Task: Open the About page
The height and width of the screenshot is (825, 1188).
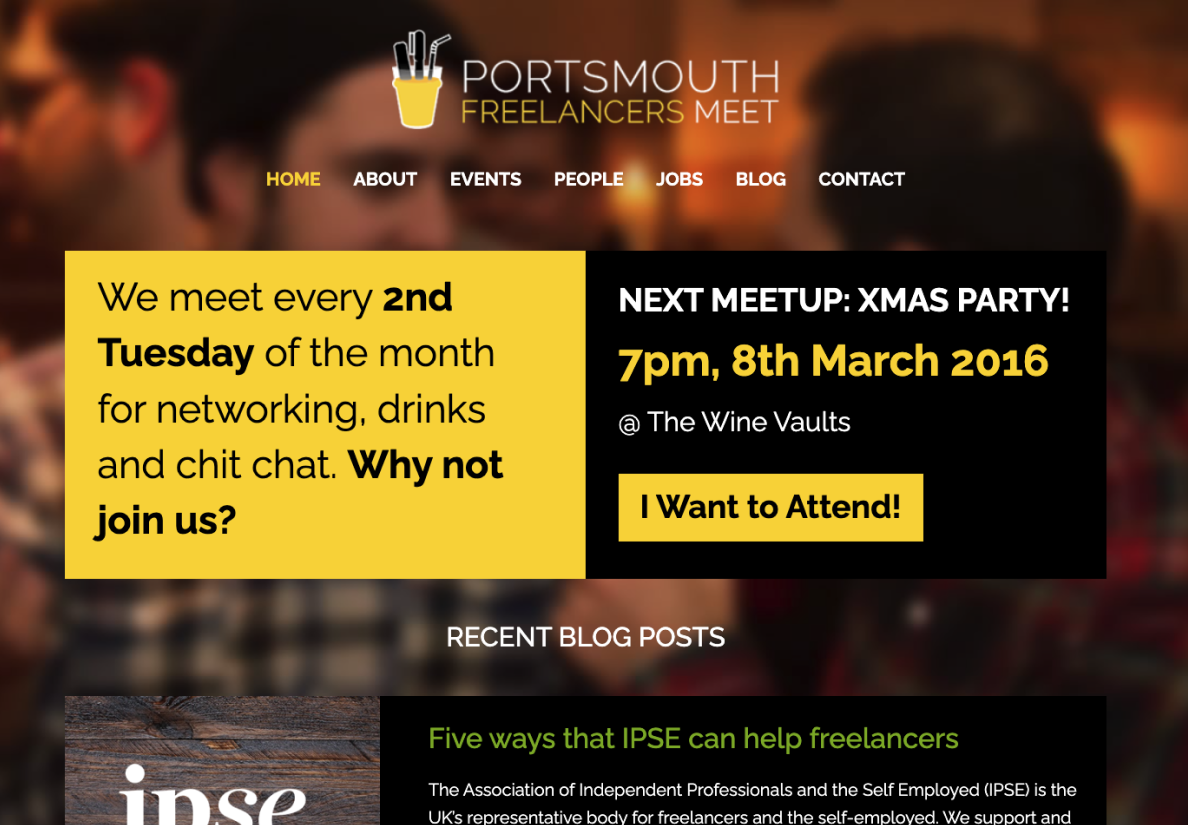Action: click(x=385, y=179)
